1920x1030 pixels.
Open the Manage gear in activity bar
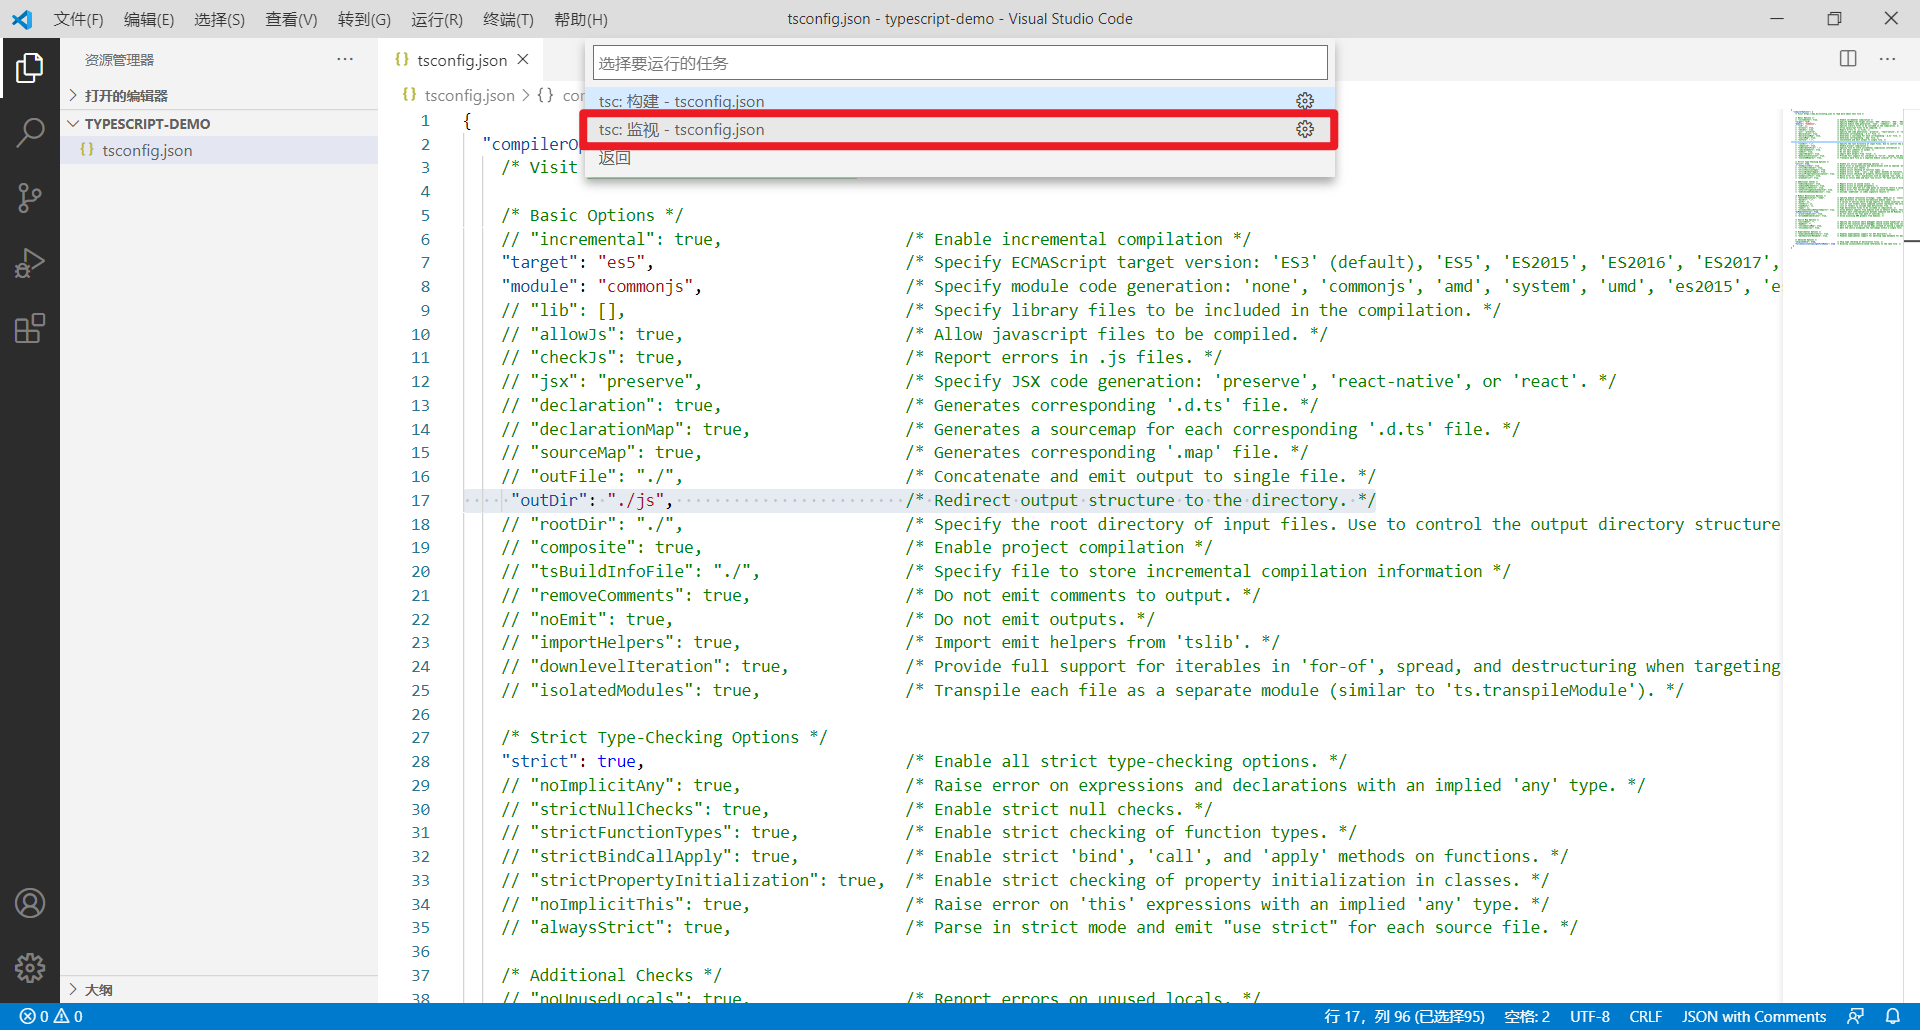coord(30,967)
